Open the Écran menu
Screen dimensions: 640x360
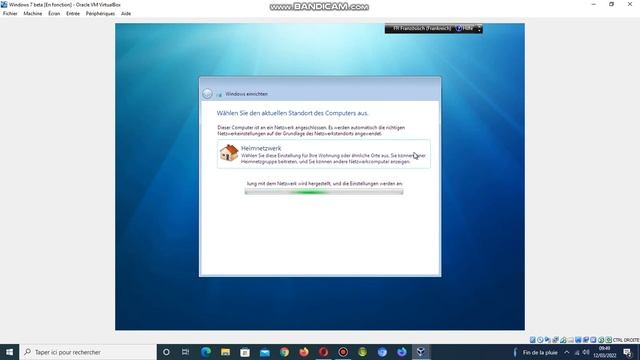[x=54, y=13]
